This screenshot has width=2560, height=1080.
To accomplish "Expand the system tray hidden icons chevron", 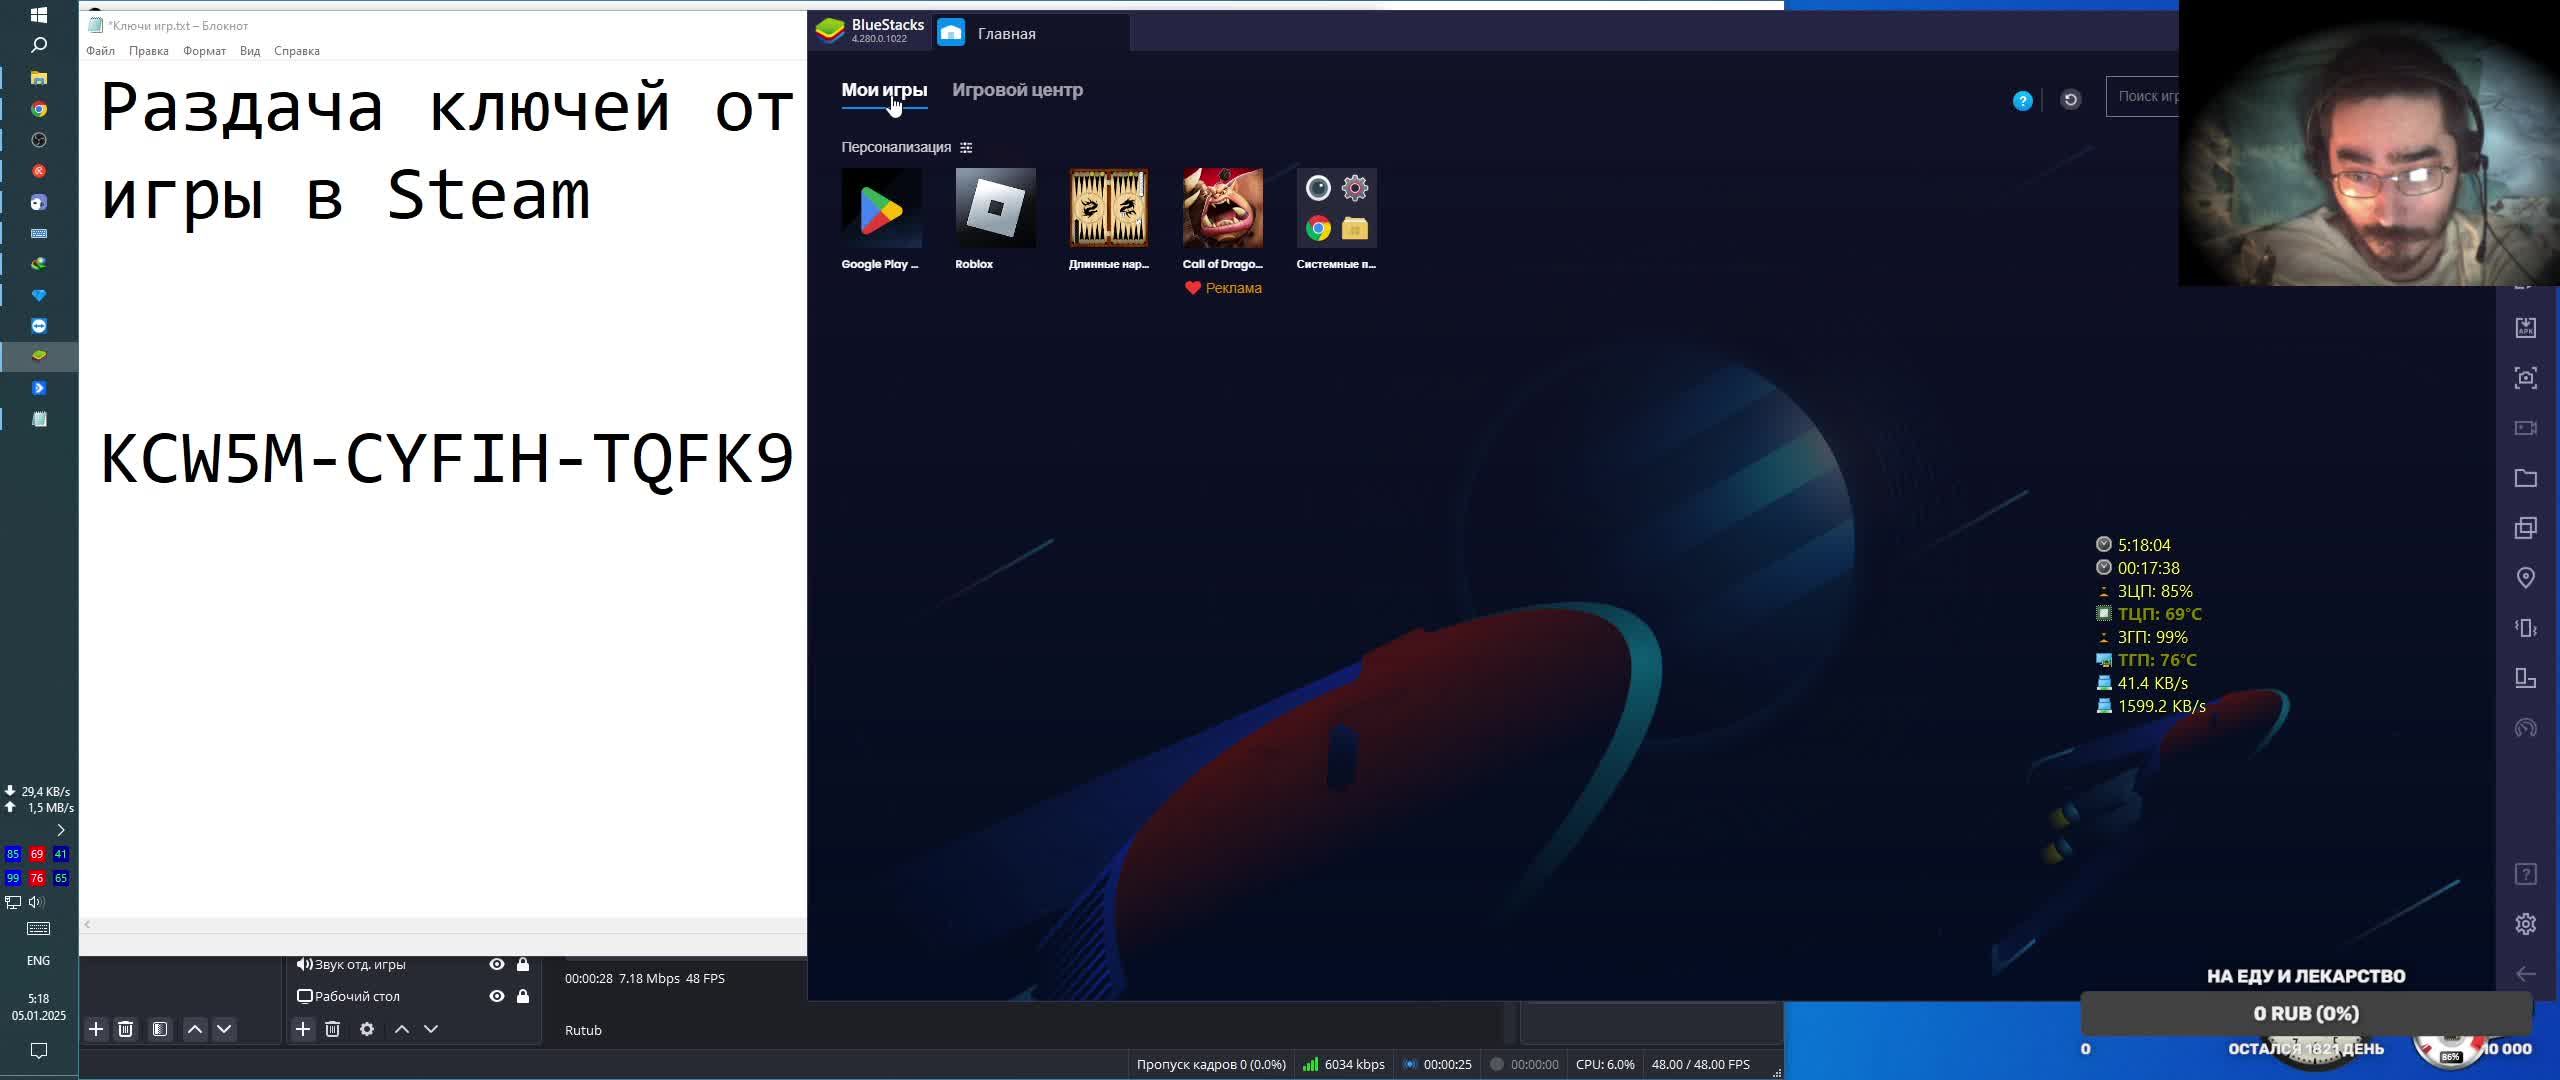I will pyautogui.click(x=61, y=830).
